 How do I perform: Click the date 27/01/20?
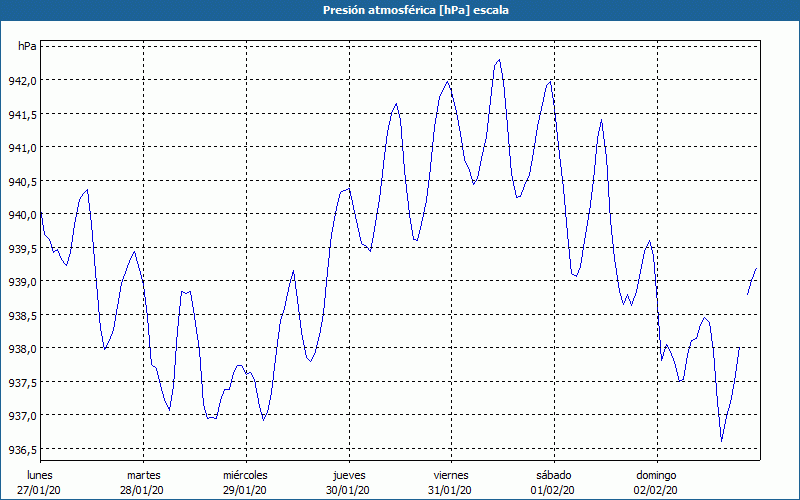pos(39,490)
